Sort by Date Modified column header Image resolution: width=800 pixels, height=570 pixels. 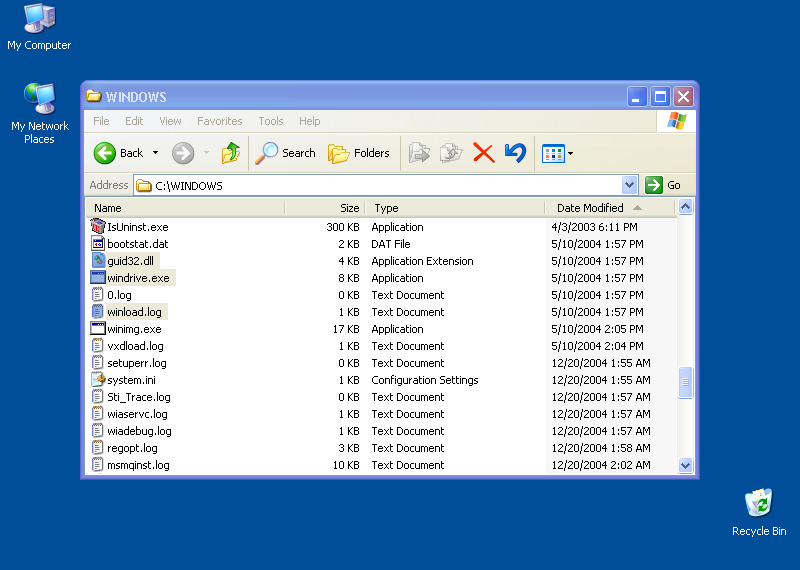tap(610, 208)
